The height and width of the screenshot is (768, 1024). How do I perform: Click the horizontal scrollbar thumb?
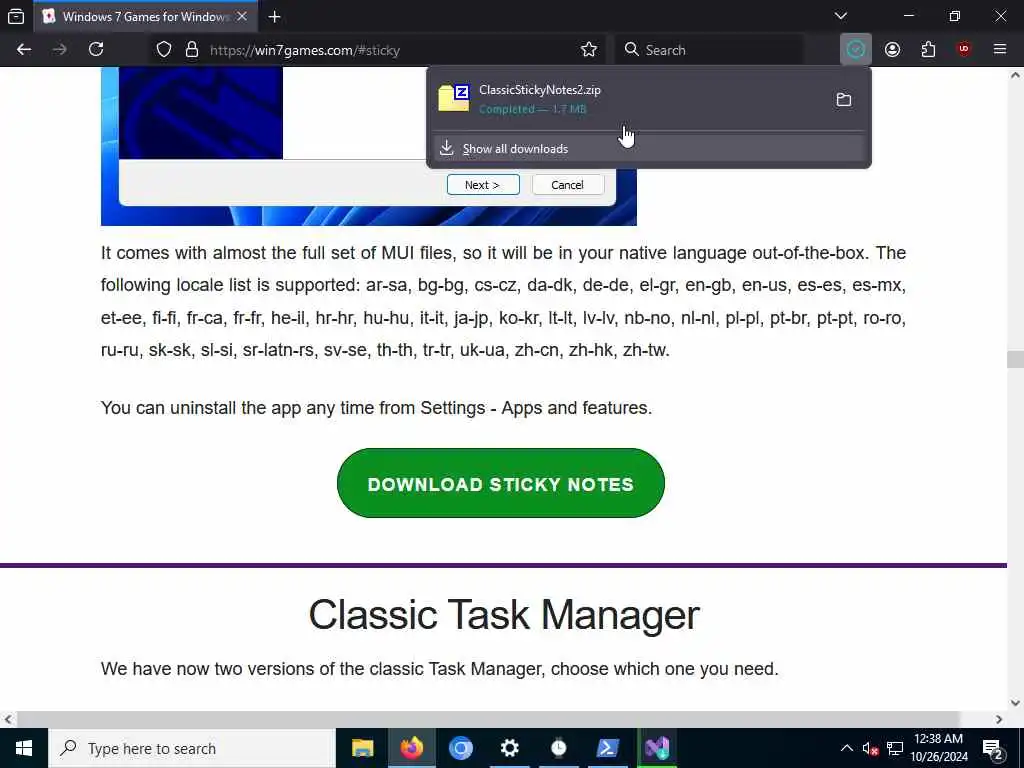[x=487, y=719]
